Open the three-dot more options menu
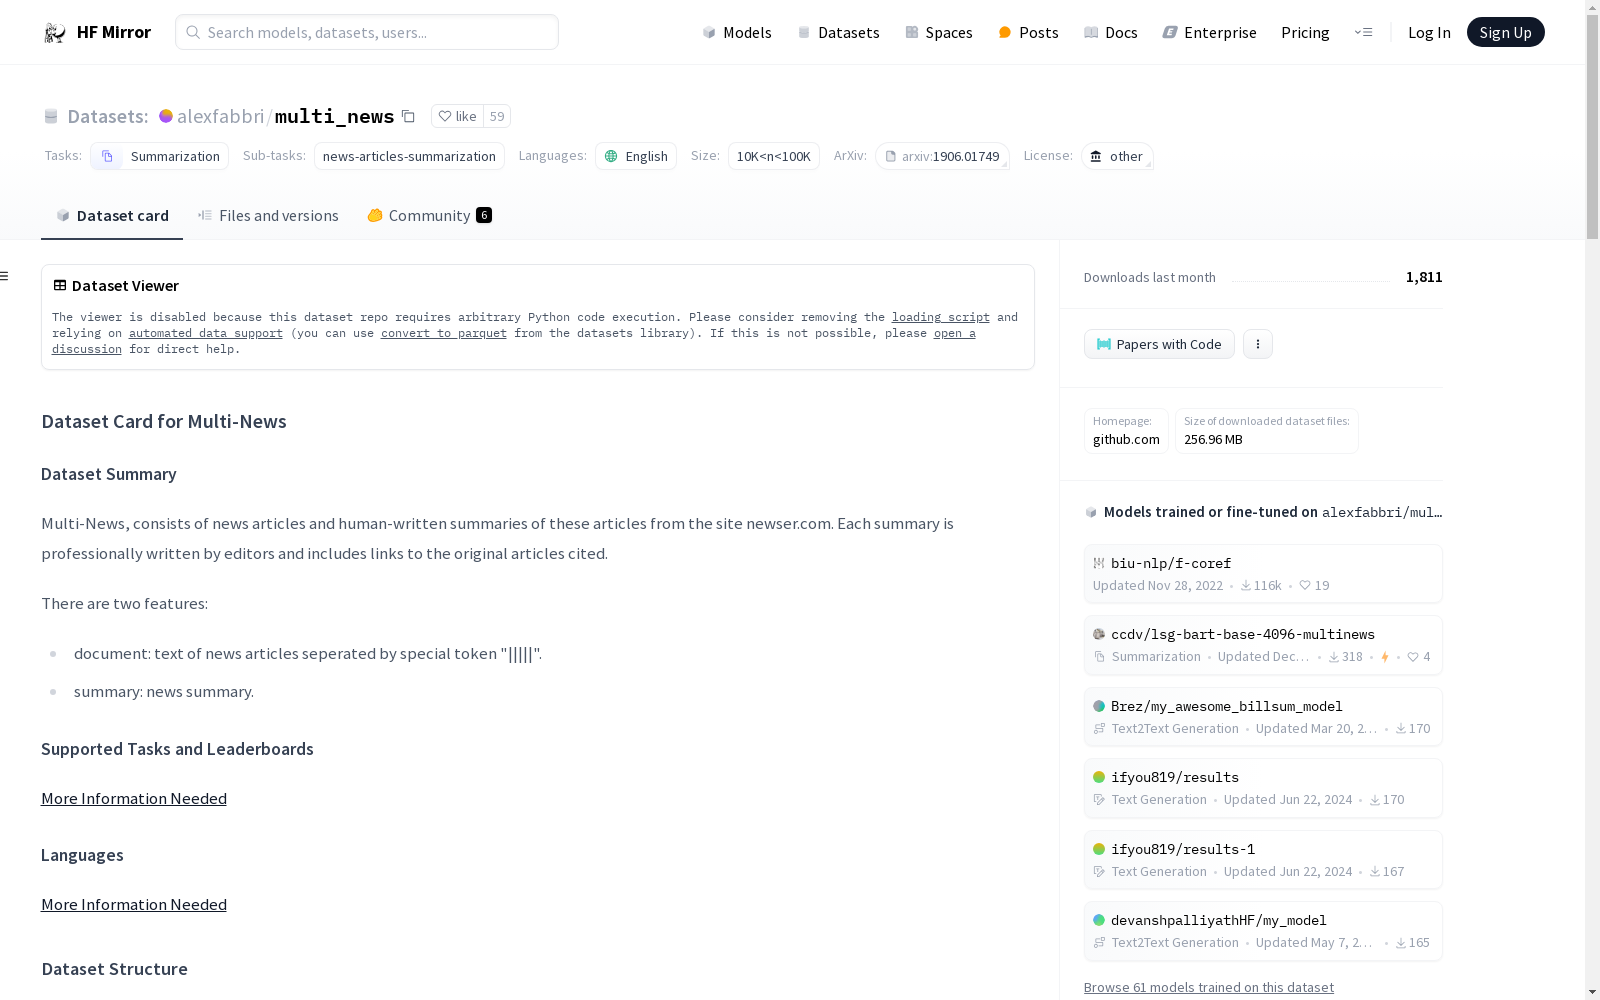This screenshot has height=1000, width=1600. pos(1258,344)
